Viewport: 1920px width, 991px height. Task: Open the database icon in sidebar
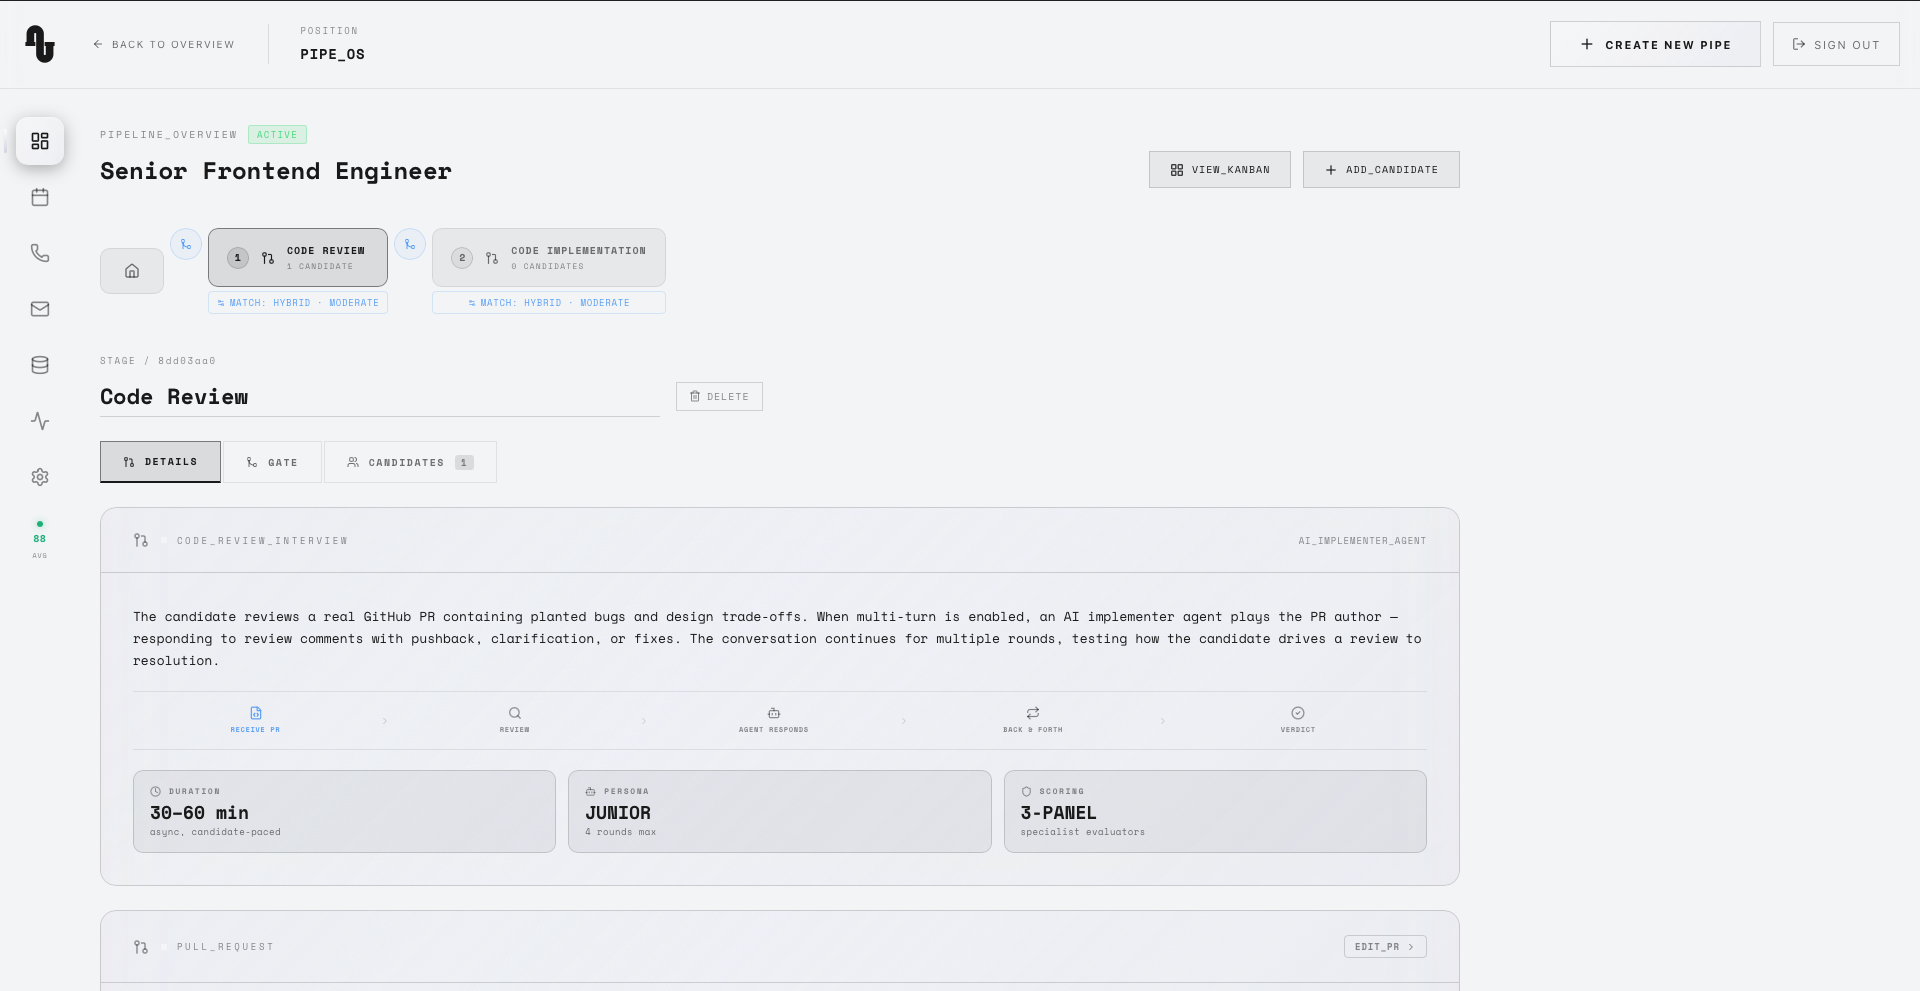pyautogui.click(x=40, y=365)
